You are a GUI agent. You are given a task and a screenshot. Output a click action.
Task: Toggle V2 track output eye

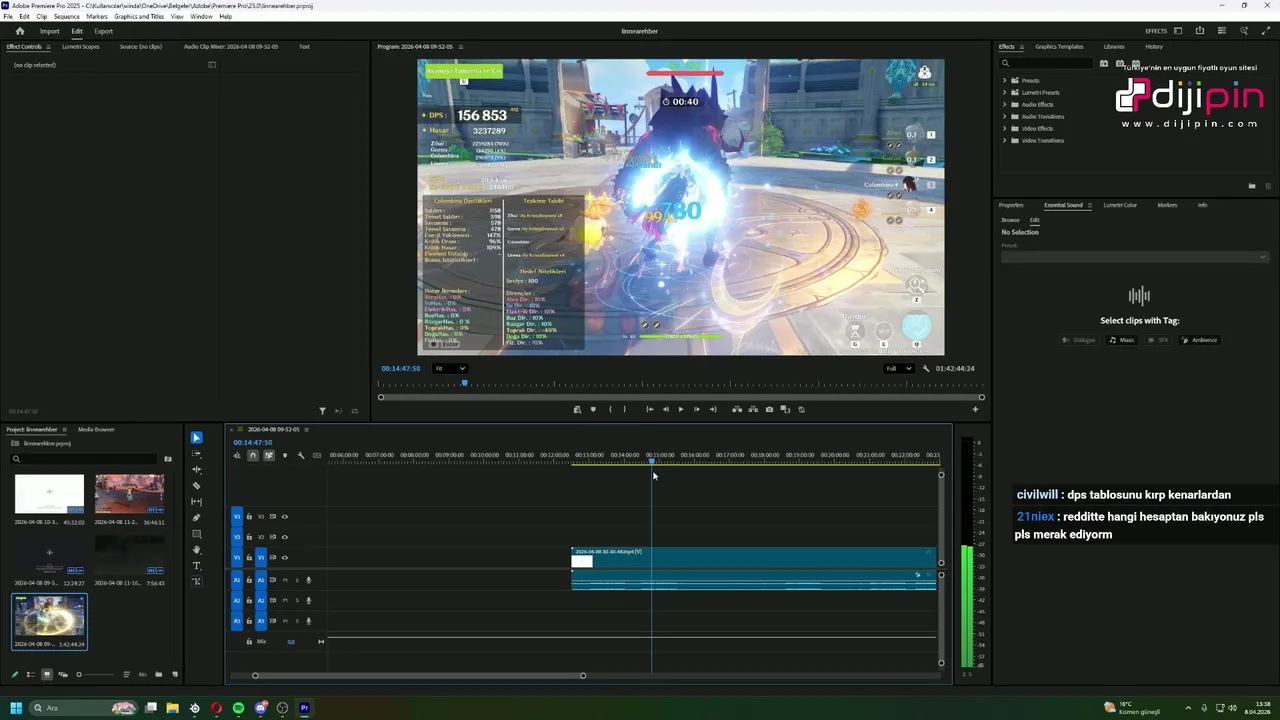[x=284, y=537]
